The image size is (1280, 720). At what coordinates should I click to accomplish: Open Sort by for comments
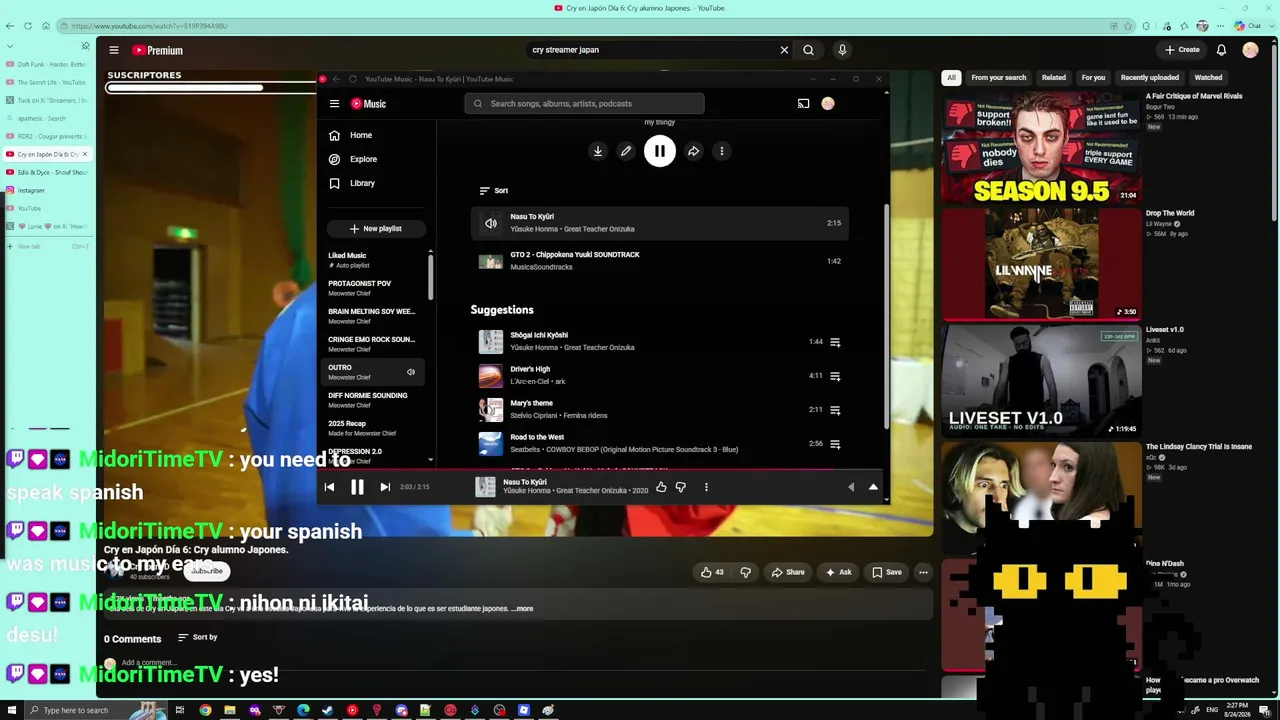198,637
